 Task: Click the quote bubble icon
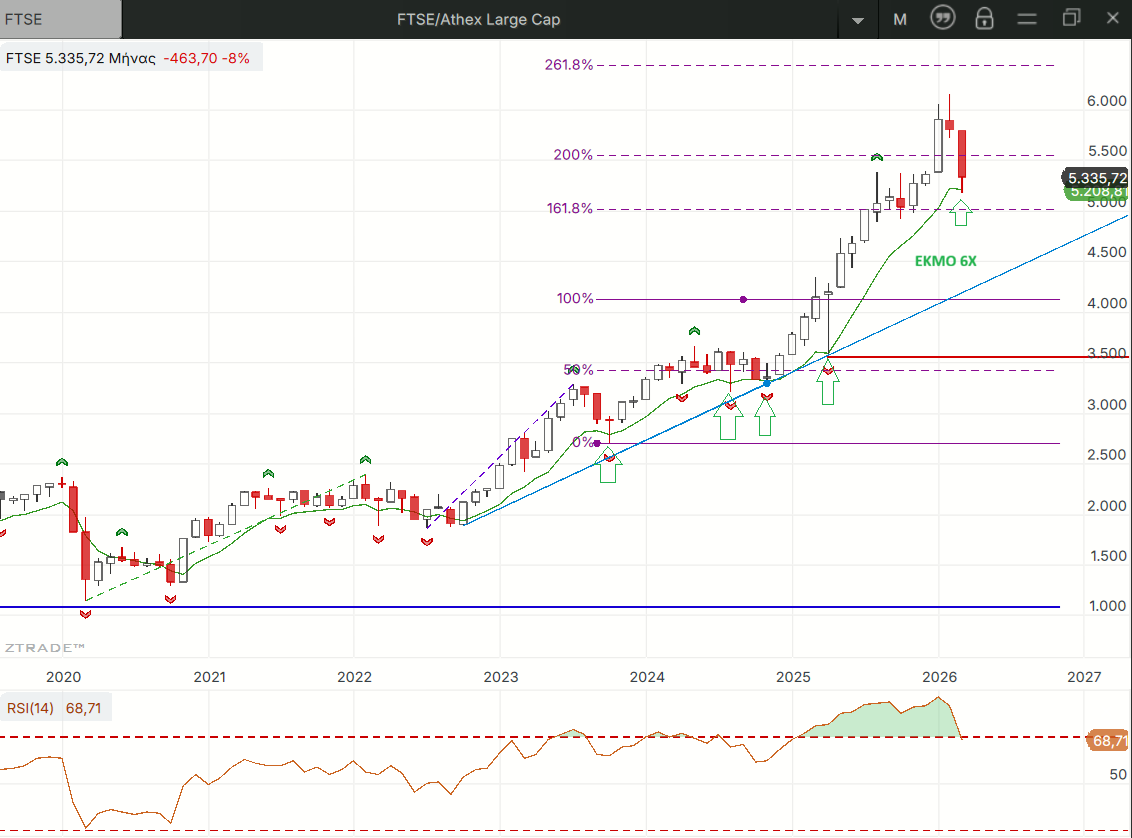(942, 18)
